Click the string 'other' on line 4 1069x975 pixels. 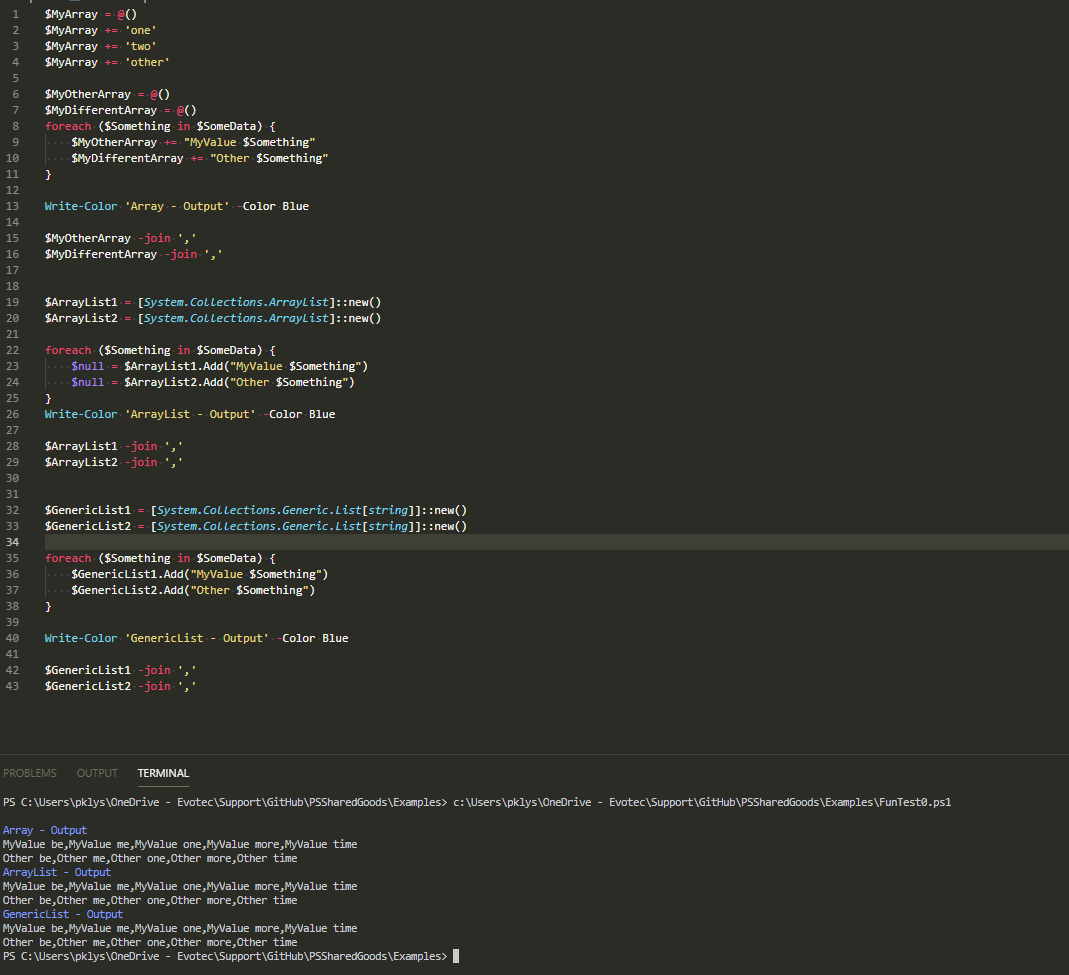pos(147,61)
